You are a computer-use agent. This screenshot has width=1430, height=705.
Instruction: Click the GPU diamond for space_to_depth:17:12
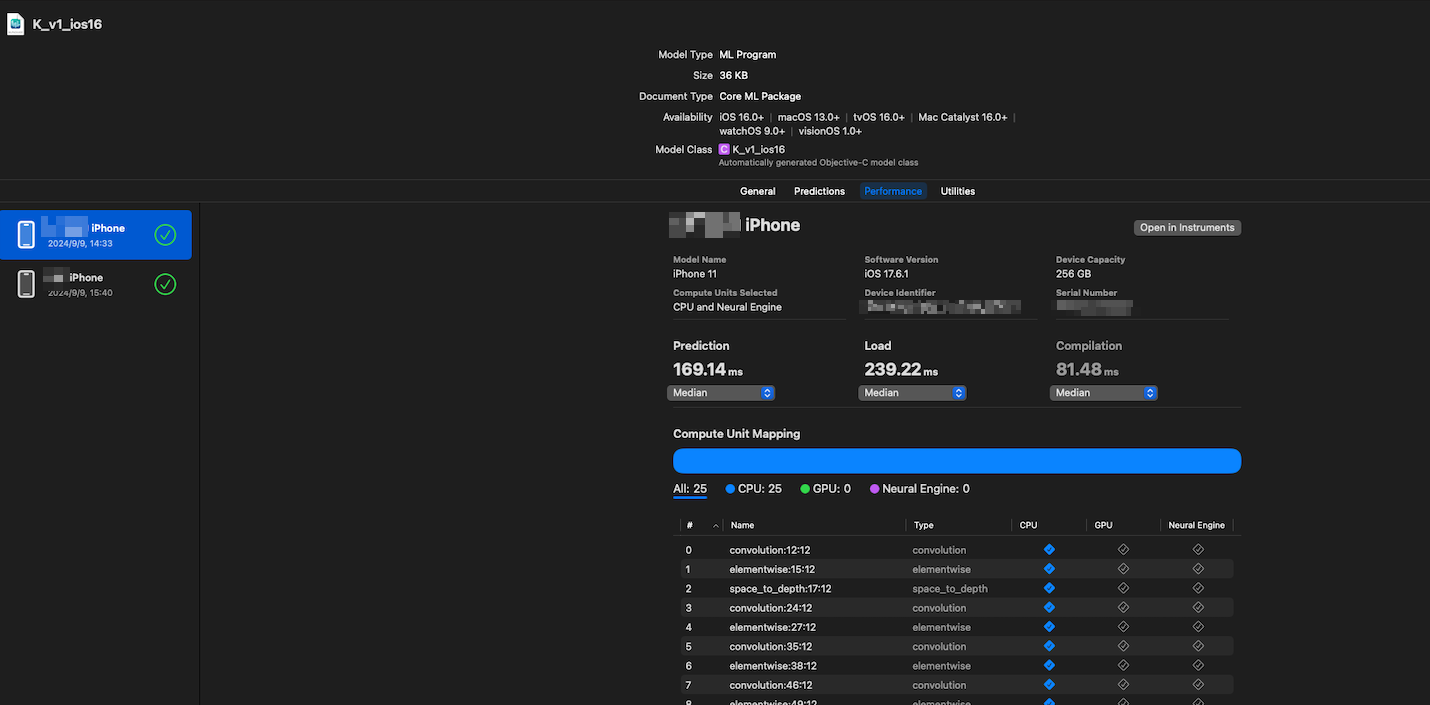tap(1123, 588)
